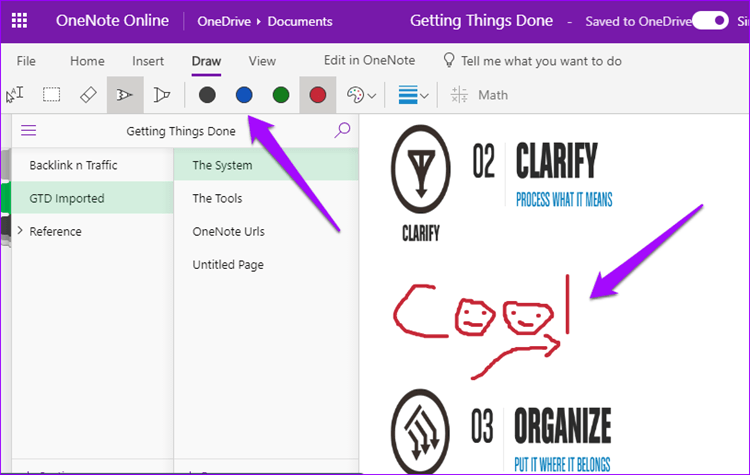Open the Documents breadcrumb link
The image size is (750, 475).
300,22
